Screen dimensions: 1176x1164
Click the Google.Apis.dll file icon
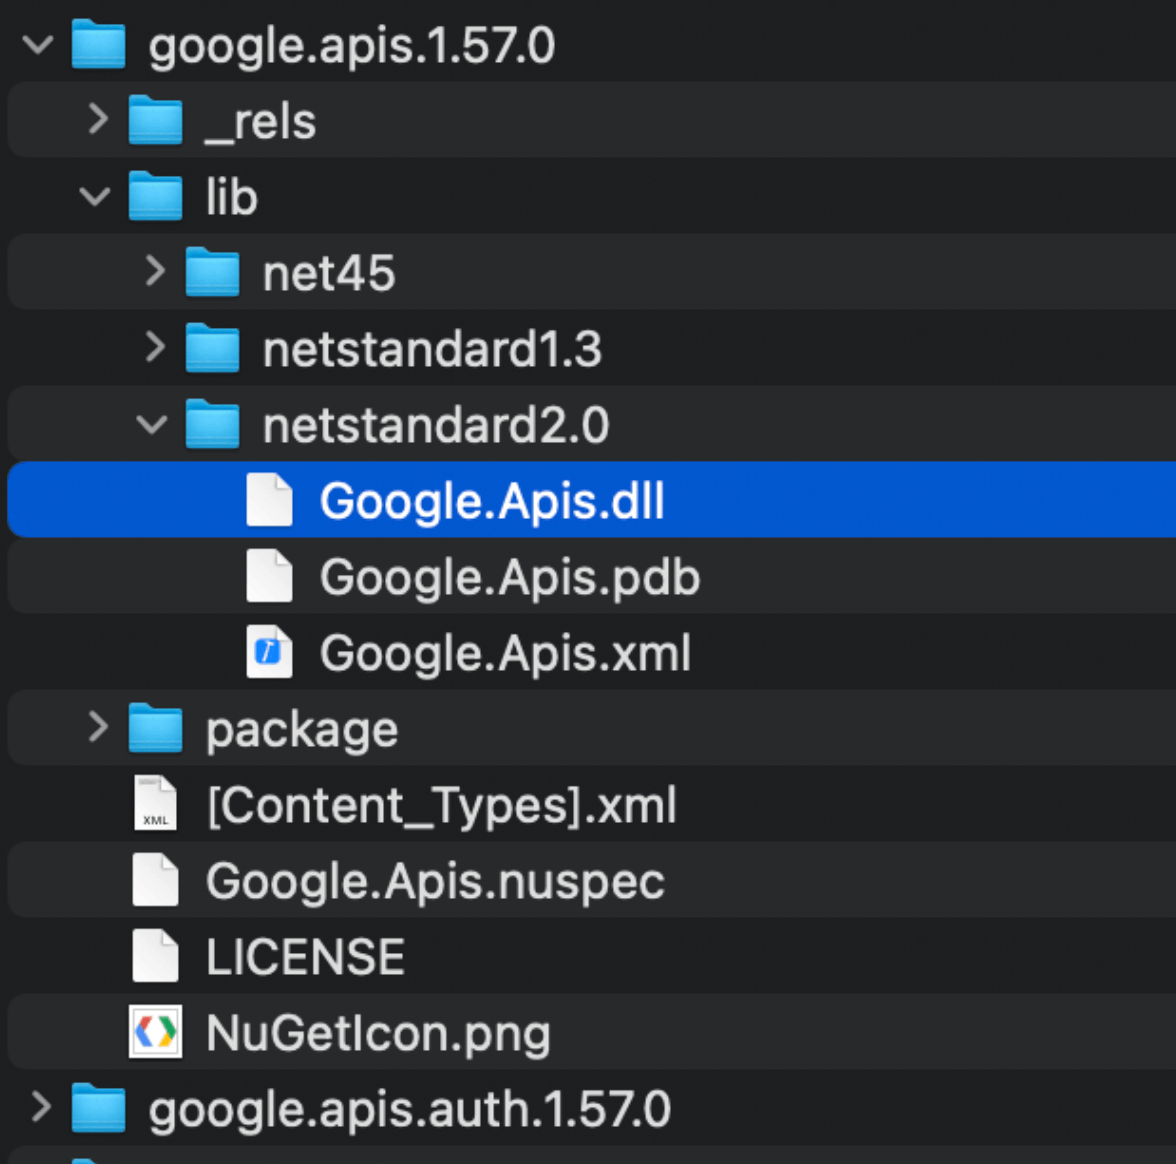click(x=269, y=500)
